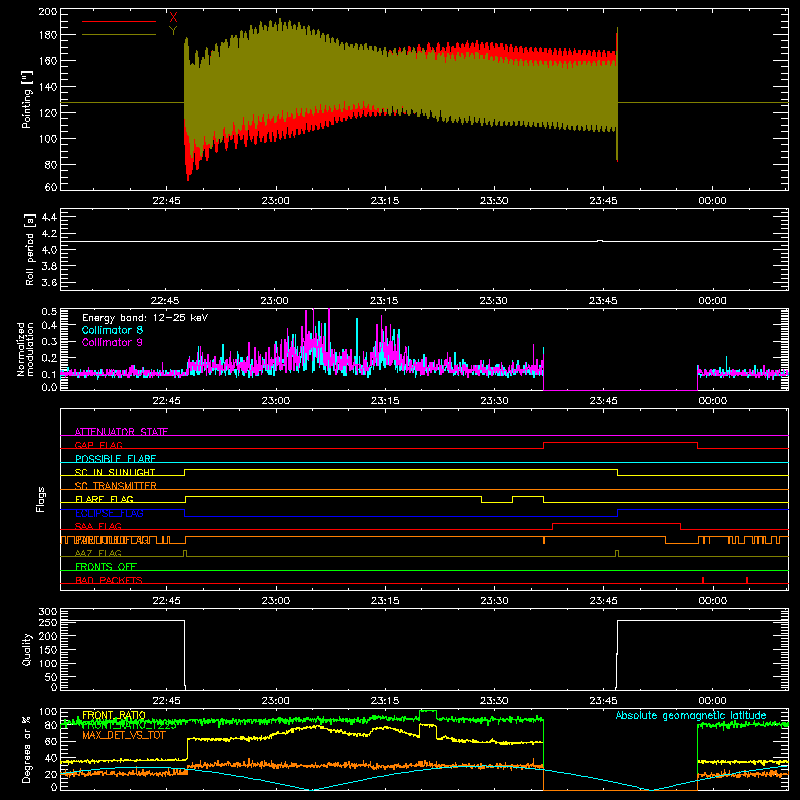800x800 pixels.
Task: Select the Pointing ["] axis title
Action: [27, 99]
